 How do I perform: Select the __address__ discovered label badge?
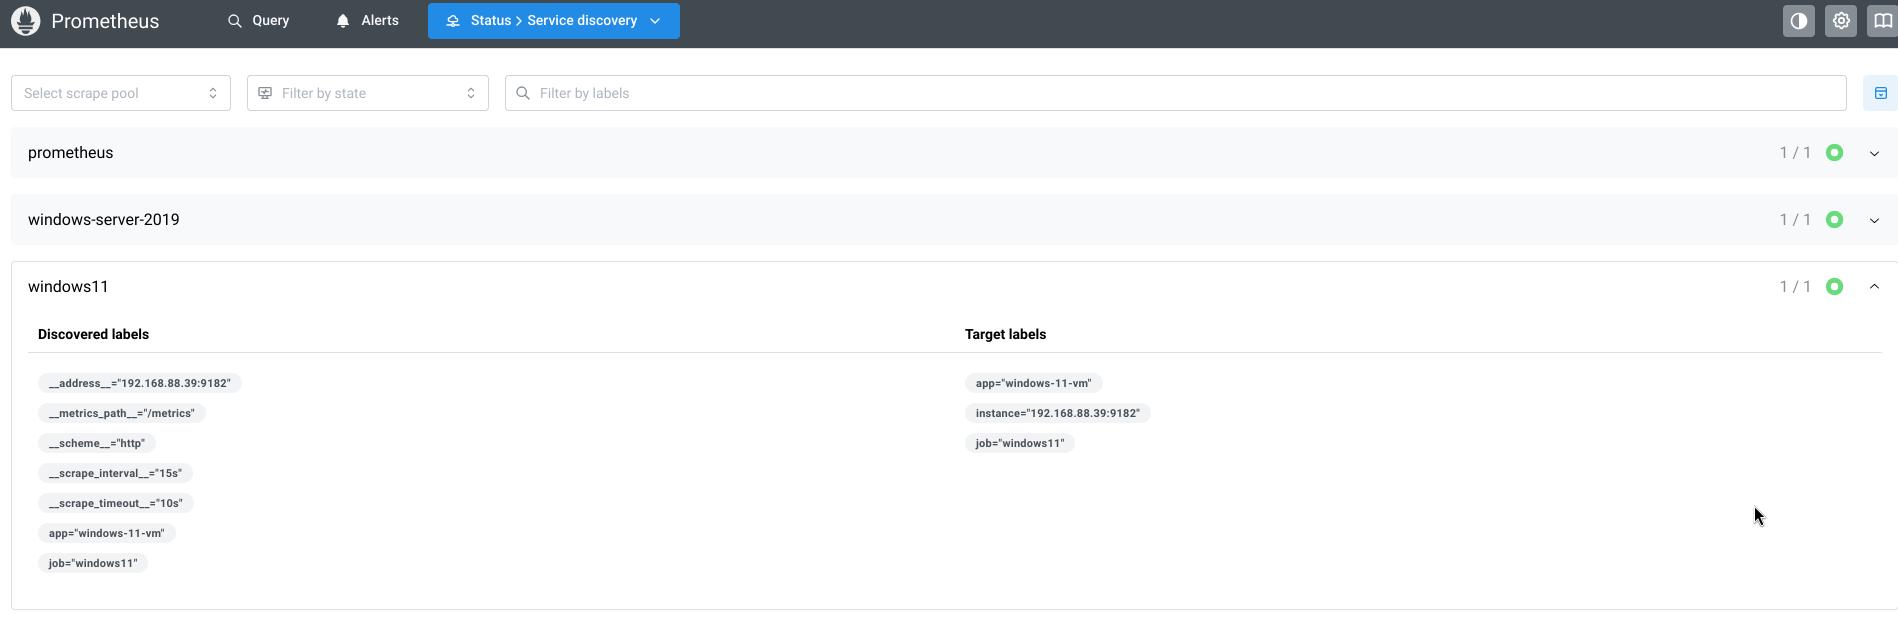pos(140,383)
